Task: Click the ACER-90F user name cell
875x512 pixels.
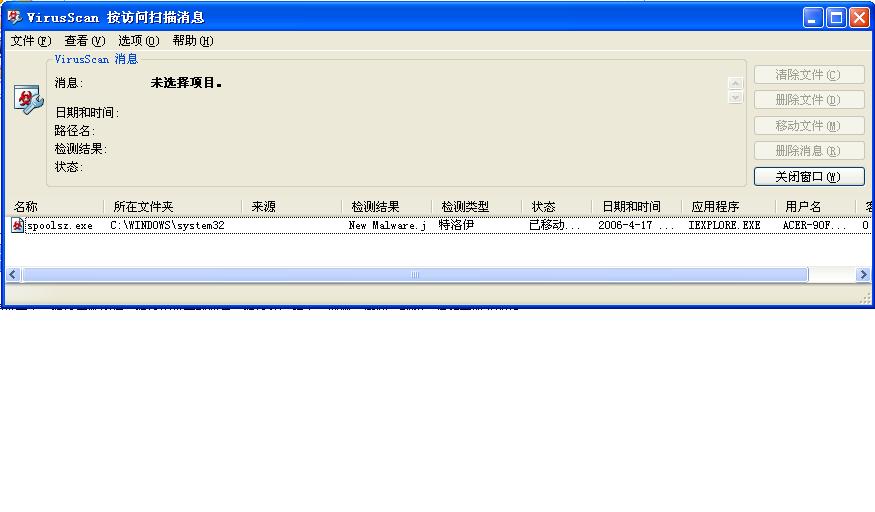Action: pyautogui.click(x=814, y=225)
